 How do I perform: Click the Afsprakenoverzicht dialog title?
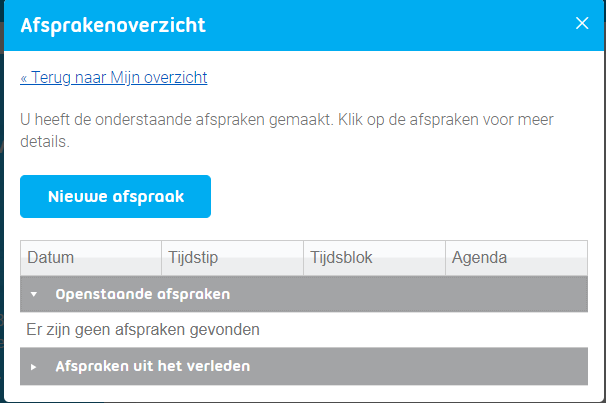click(x=113, y=25)
